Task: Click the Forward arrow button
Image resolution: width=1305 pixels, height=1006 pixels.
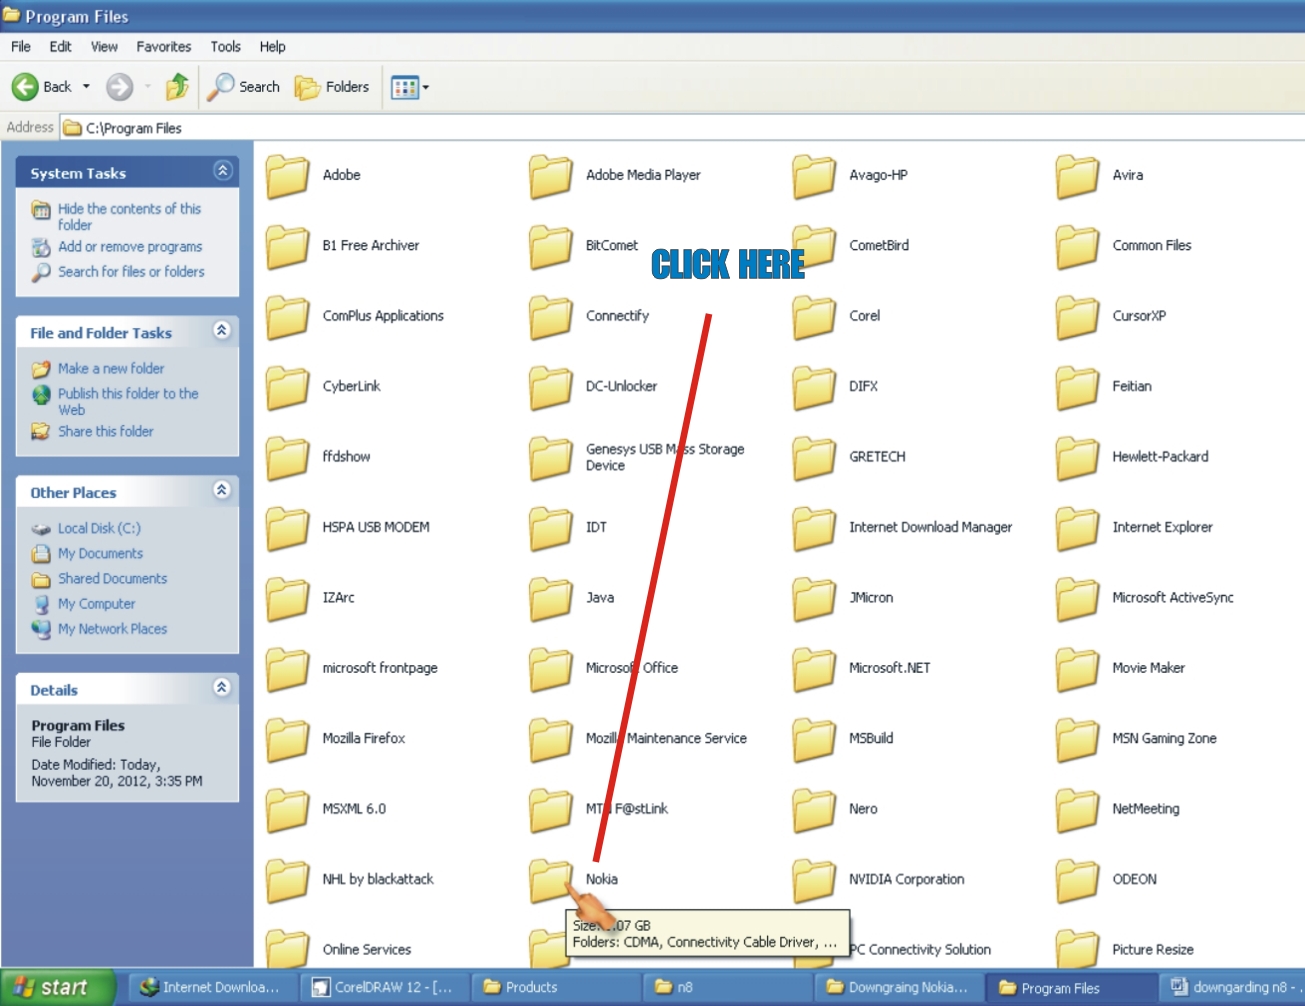Action: coord(120,87)
